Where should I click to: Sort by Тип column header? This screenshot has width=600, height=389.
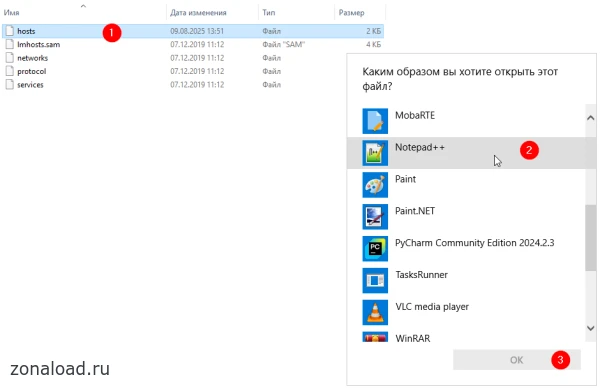pyautogui.click(x=269, y=13)
